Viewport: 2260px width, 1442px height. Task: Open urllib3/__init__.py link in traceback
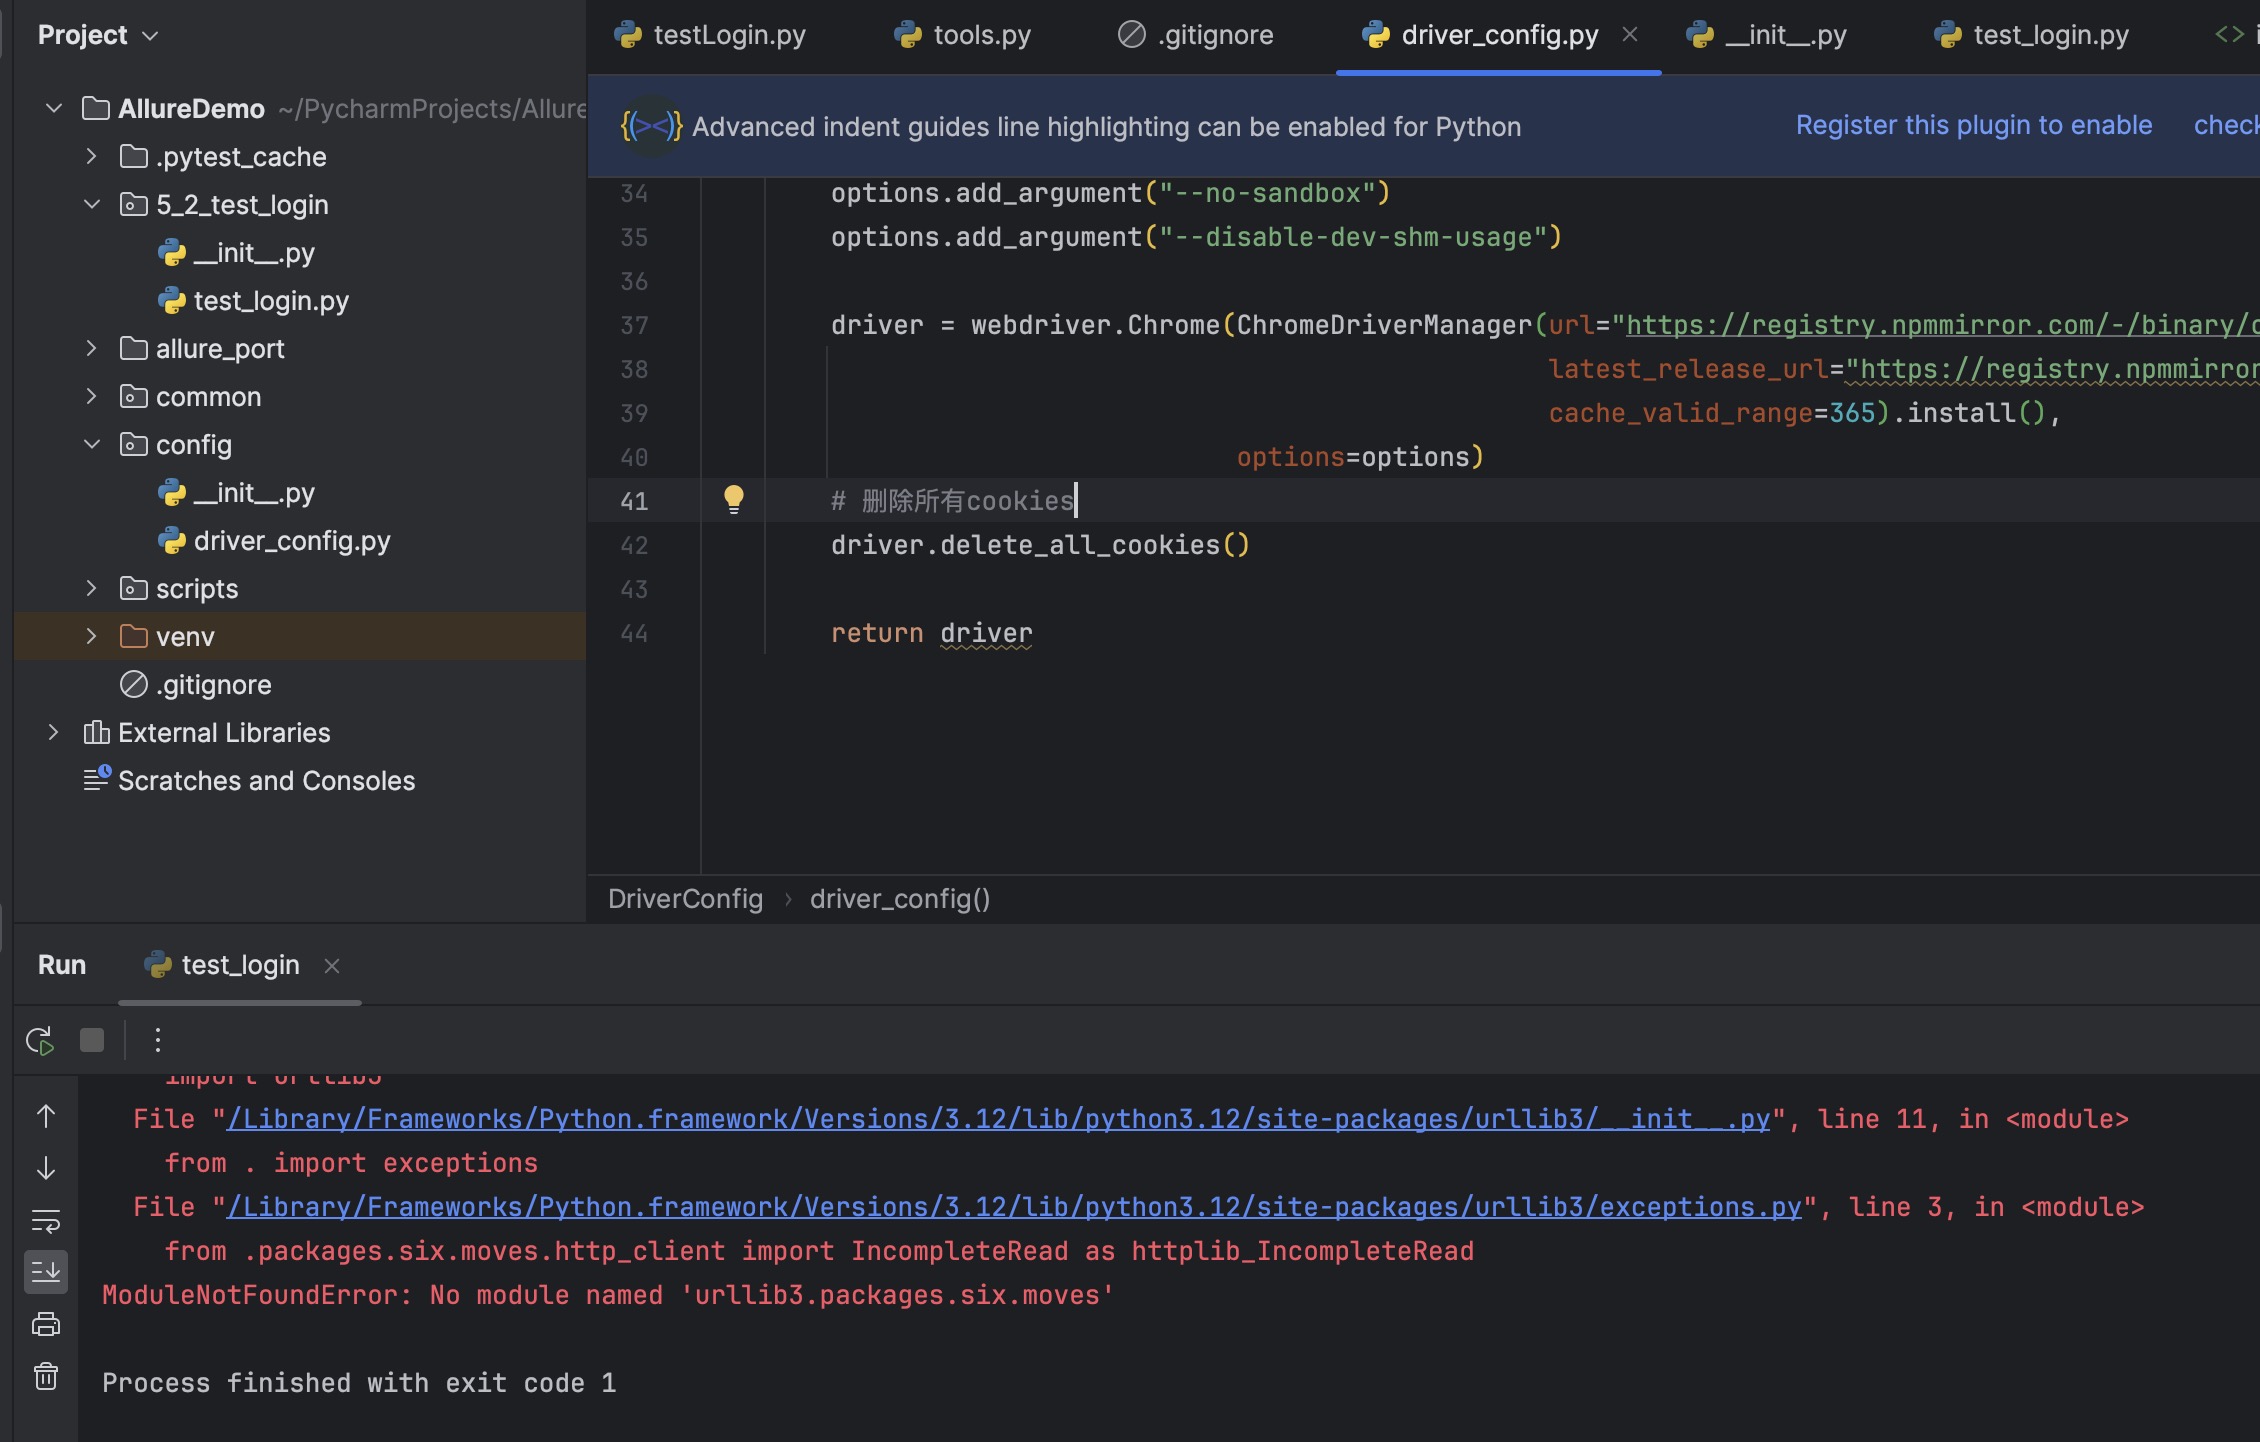click(x=998, y=1119)
